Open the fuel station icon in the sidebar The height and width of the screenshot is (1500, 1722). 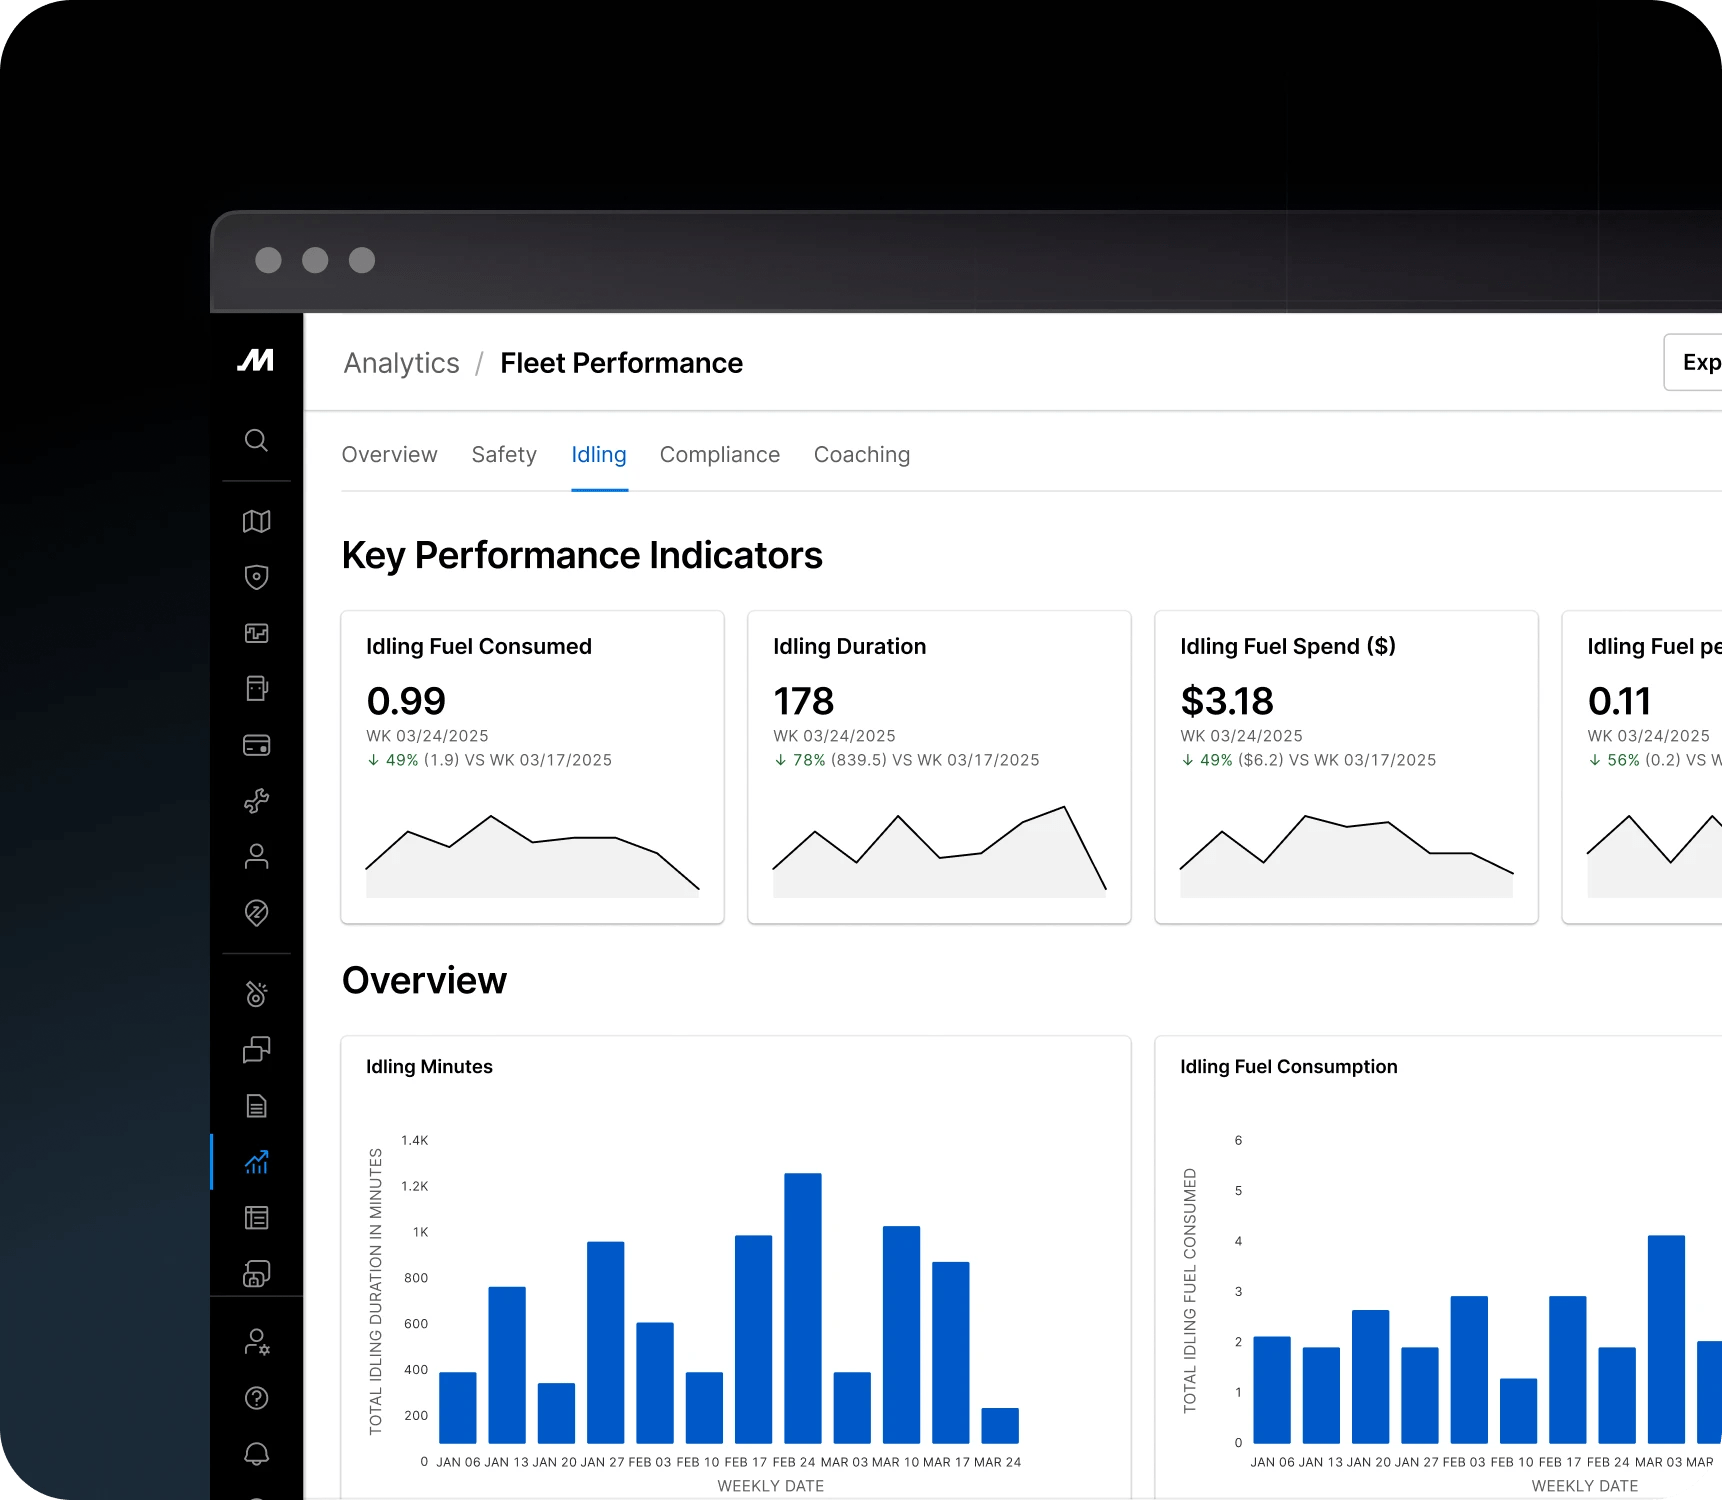(257, 688)
